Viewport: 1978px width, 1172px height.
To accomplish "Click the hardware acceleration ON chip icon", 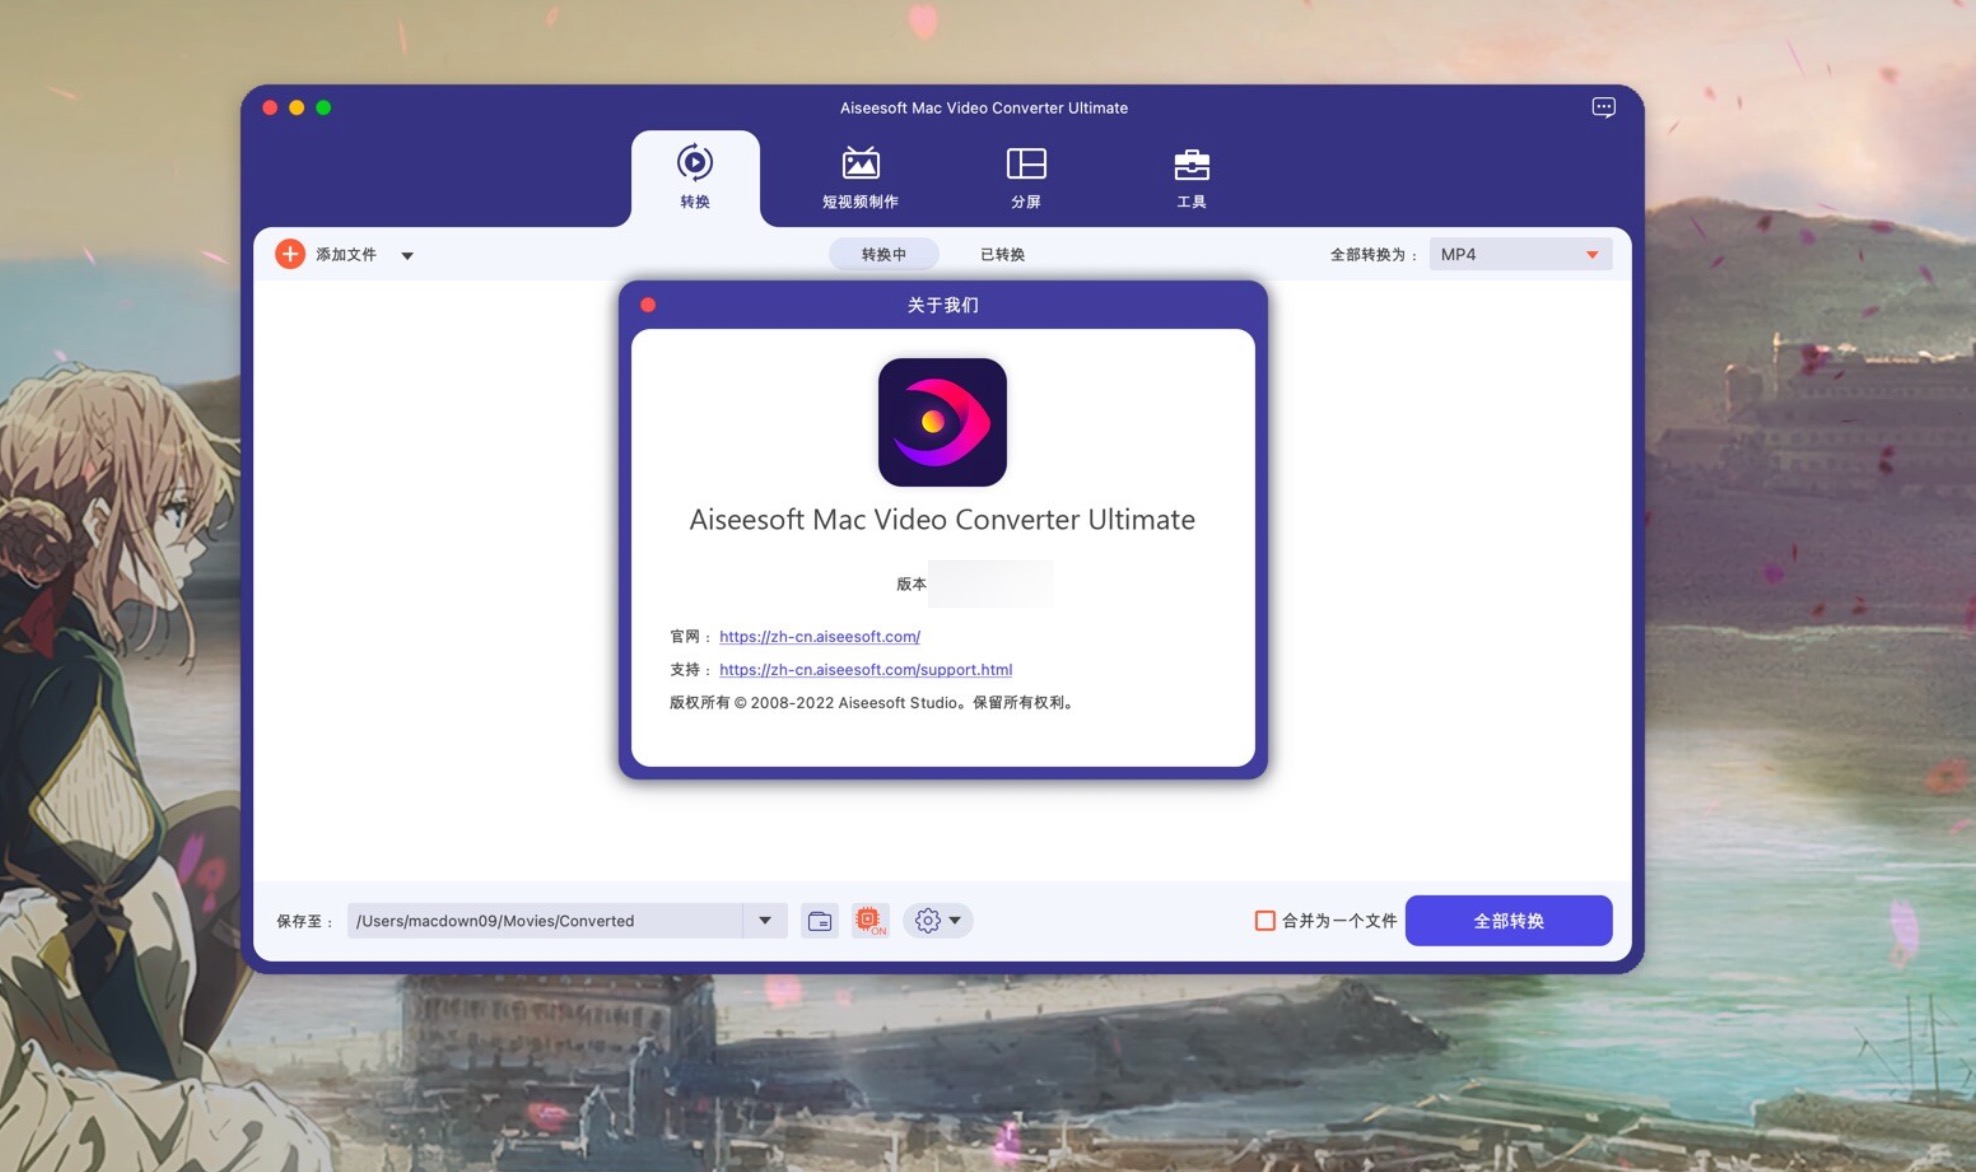I will click(x=869, y=918).
